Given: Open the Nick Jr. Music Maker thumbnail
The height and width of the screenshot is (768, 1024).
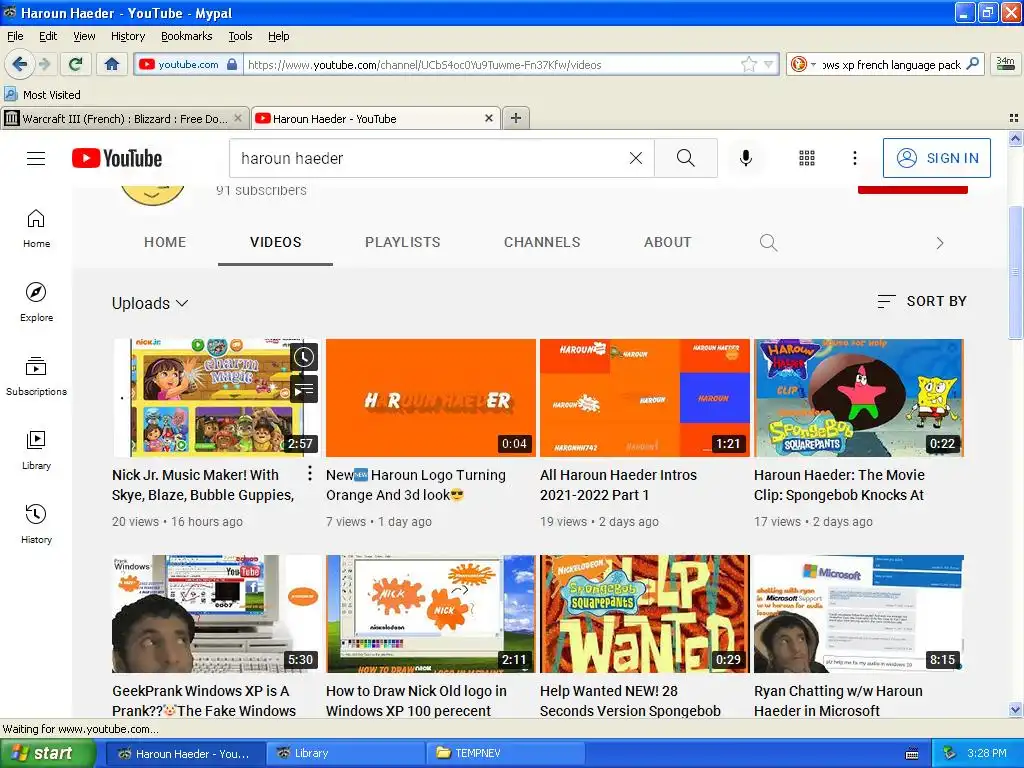Looking at the screenshot, I should pyautogui.click(x=216, y=398).
